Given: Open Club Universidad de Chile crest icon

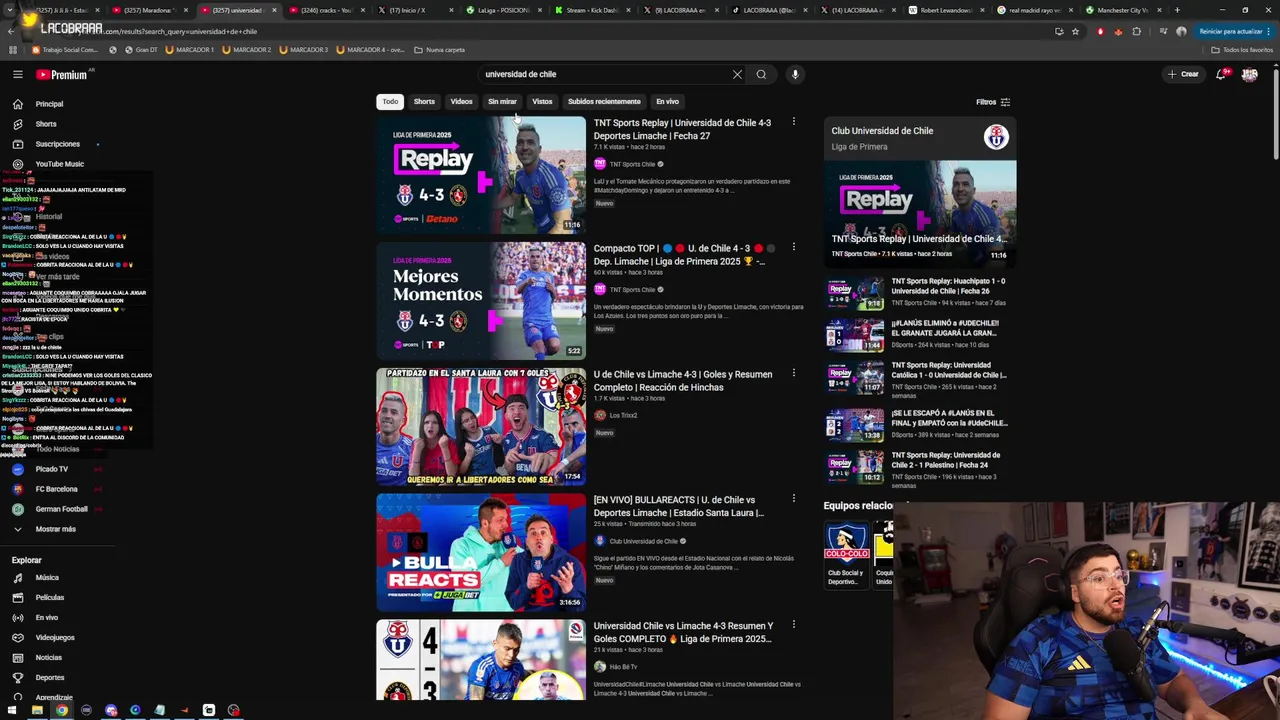Looking at the screenshot, I should (996, 138).
